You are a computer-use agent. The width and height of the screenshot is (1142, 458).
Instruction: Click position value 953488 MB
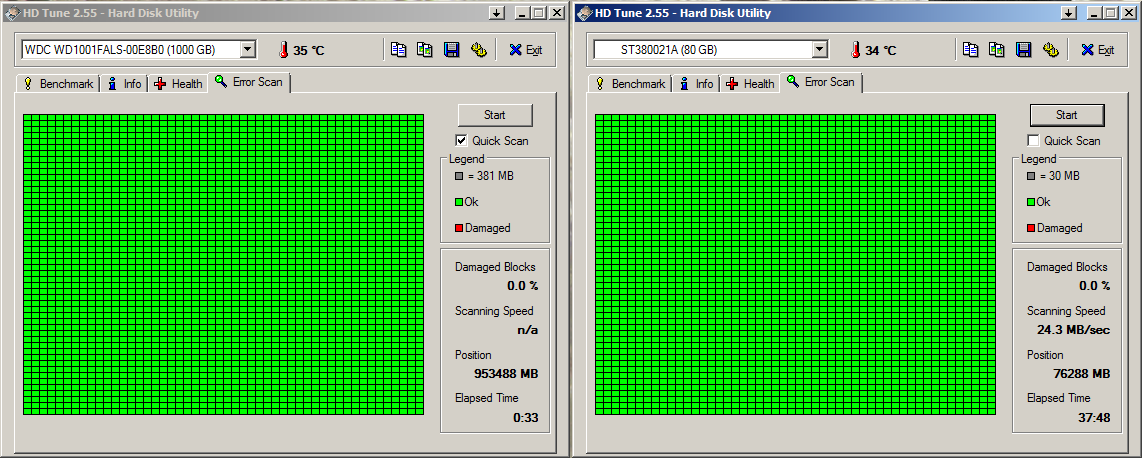coord(505,374)
